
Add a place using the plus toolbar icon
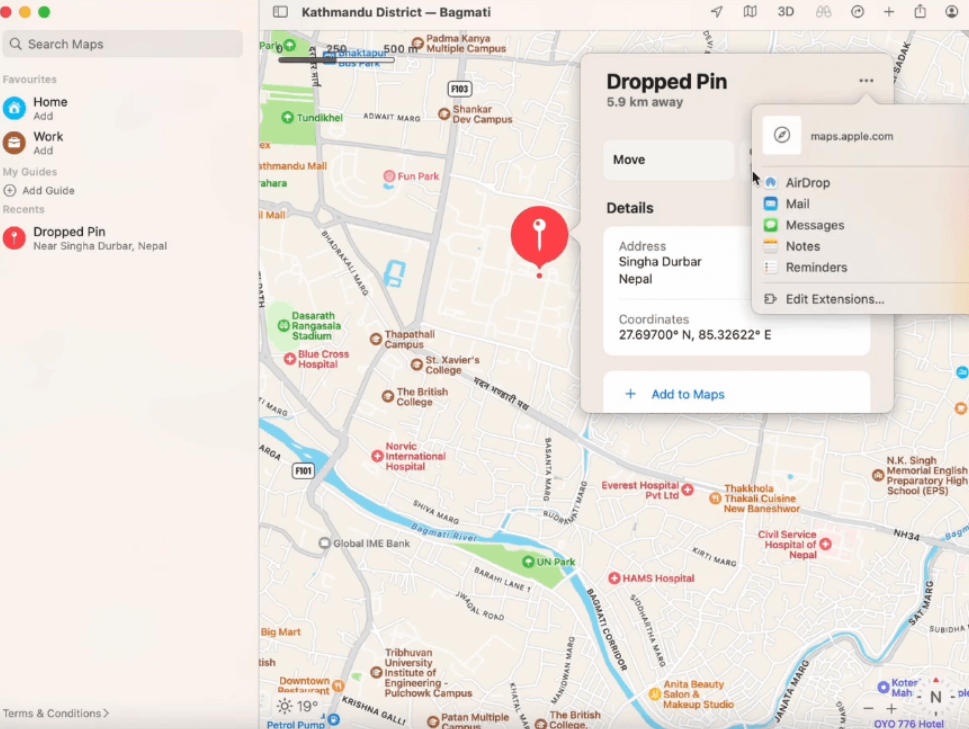[889, 12]
